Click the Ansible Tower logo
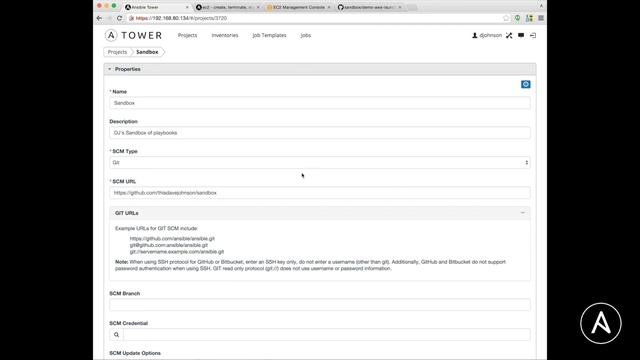The height and width of the screenshot is (360, 640). [133, 36]
